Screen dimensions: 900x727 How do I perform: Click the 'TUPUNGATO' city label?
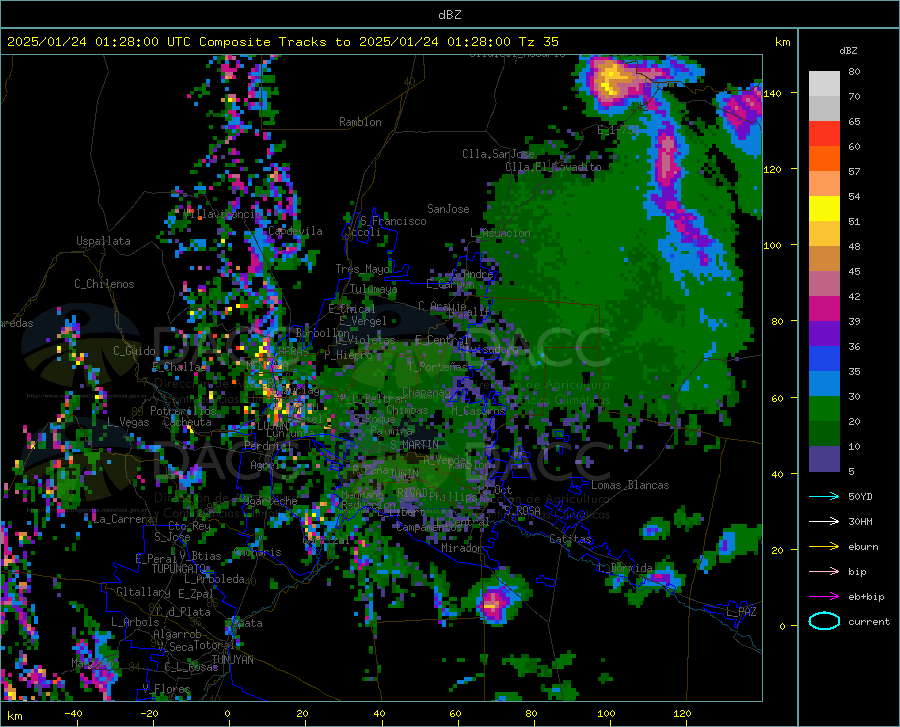point(179,569)
